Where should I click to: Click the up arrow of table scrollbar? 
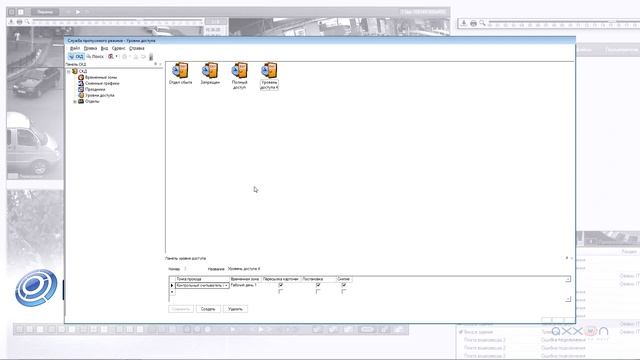click(568, 279)
